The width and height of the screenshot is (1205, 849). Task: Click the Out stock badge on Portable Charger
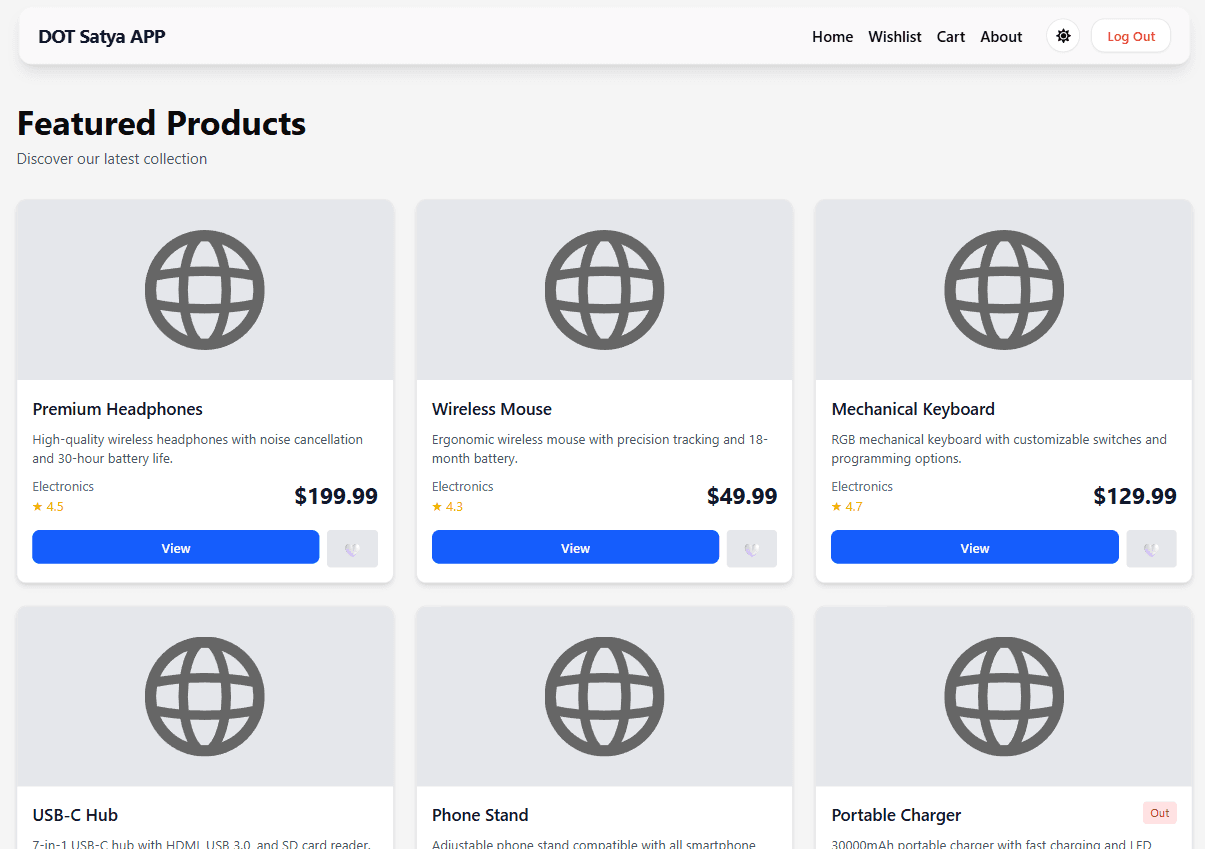click(1159, 813)
